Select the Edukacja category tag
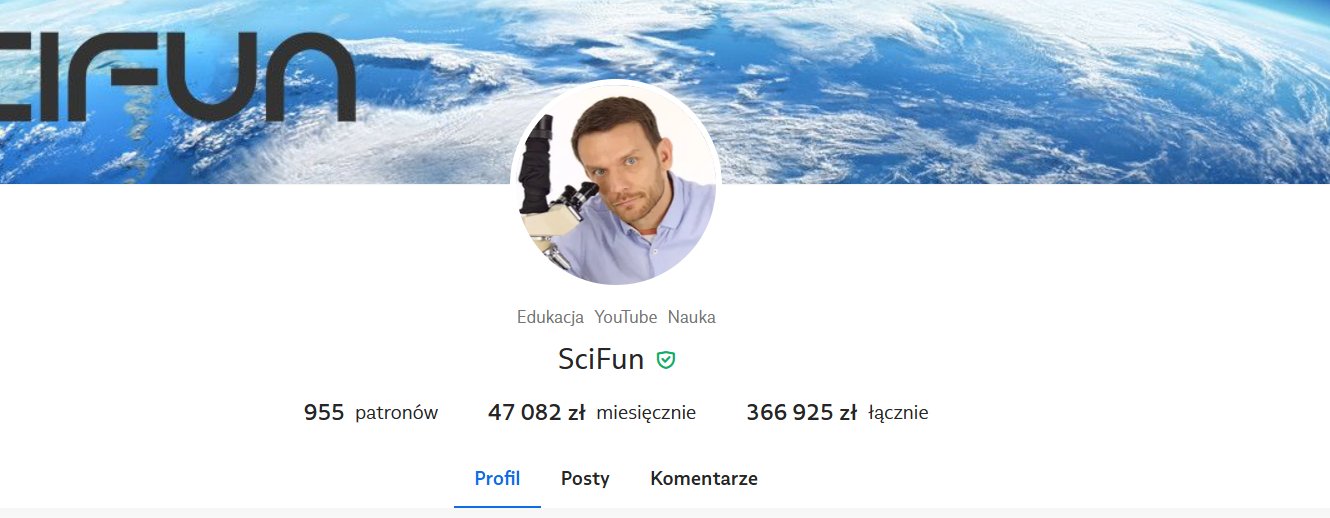This screenshot has width=1330, height=518. [550, 317]
